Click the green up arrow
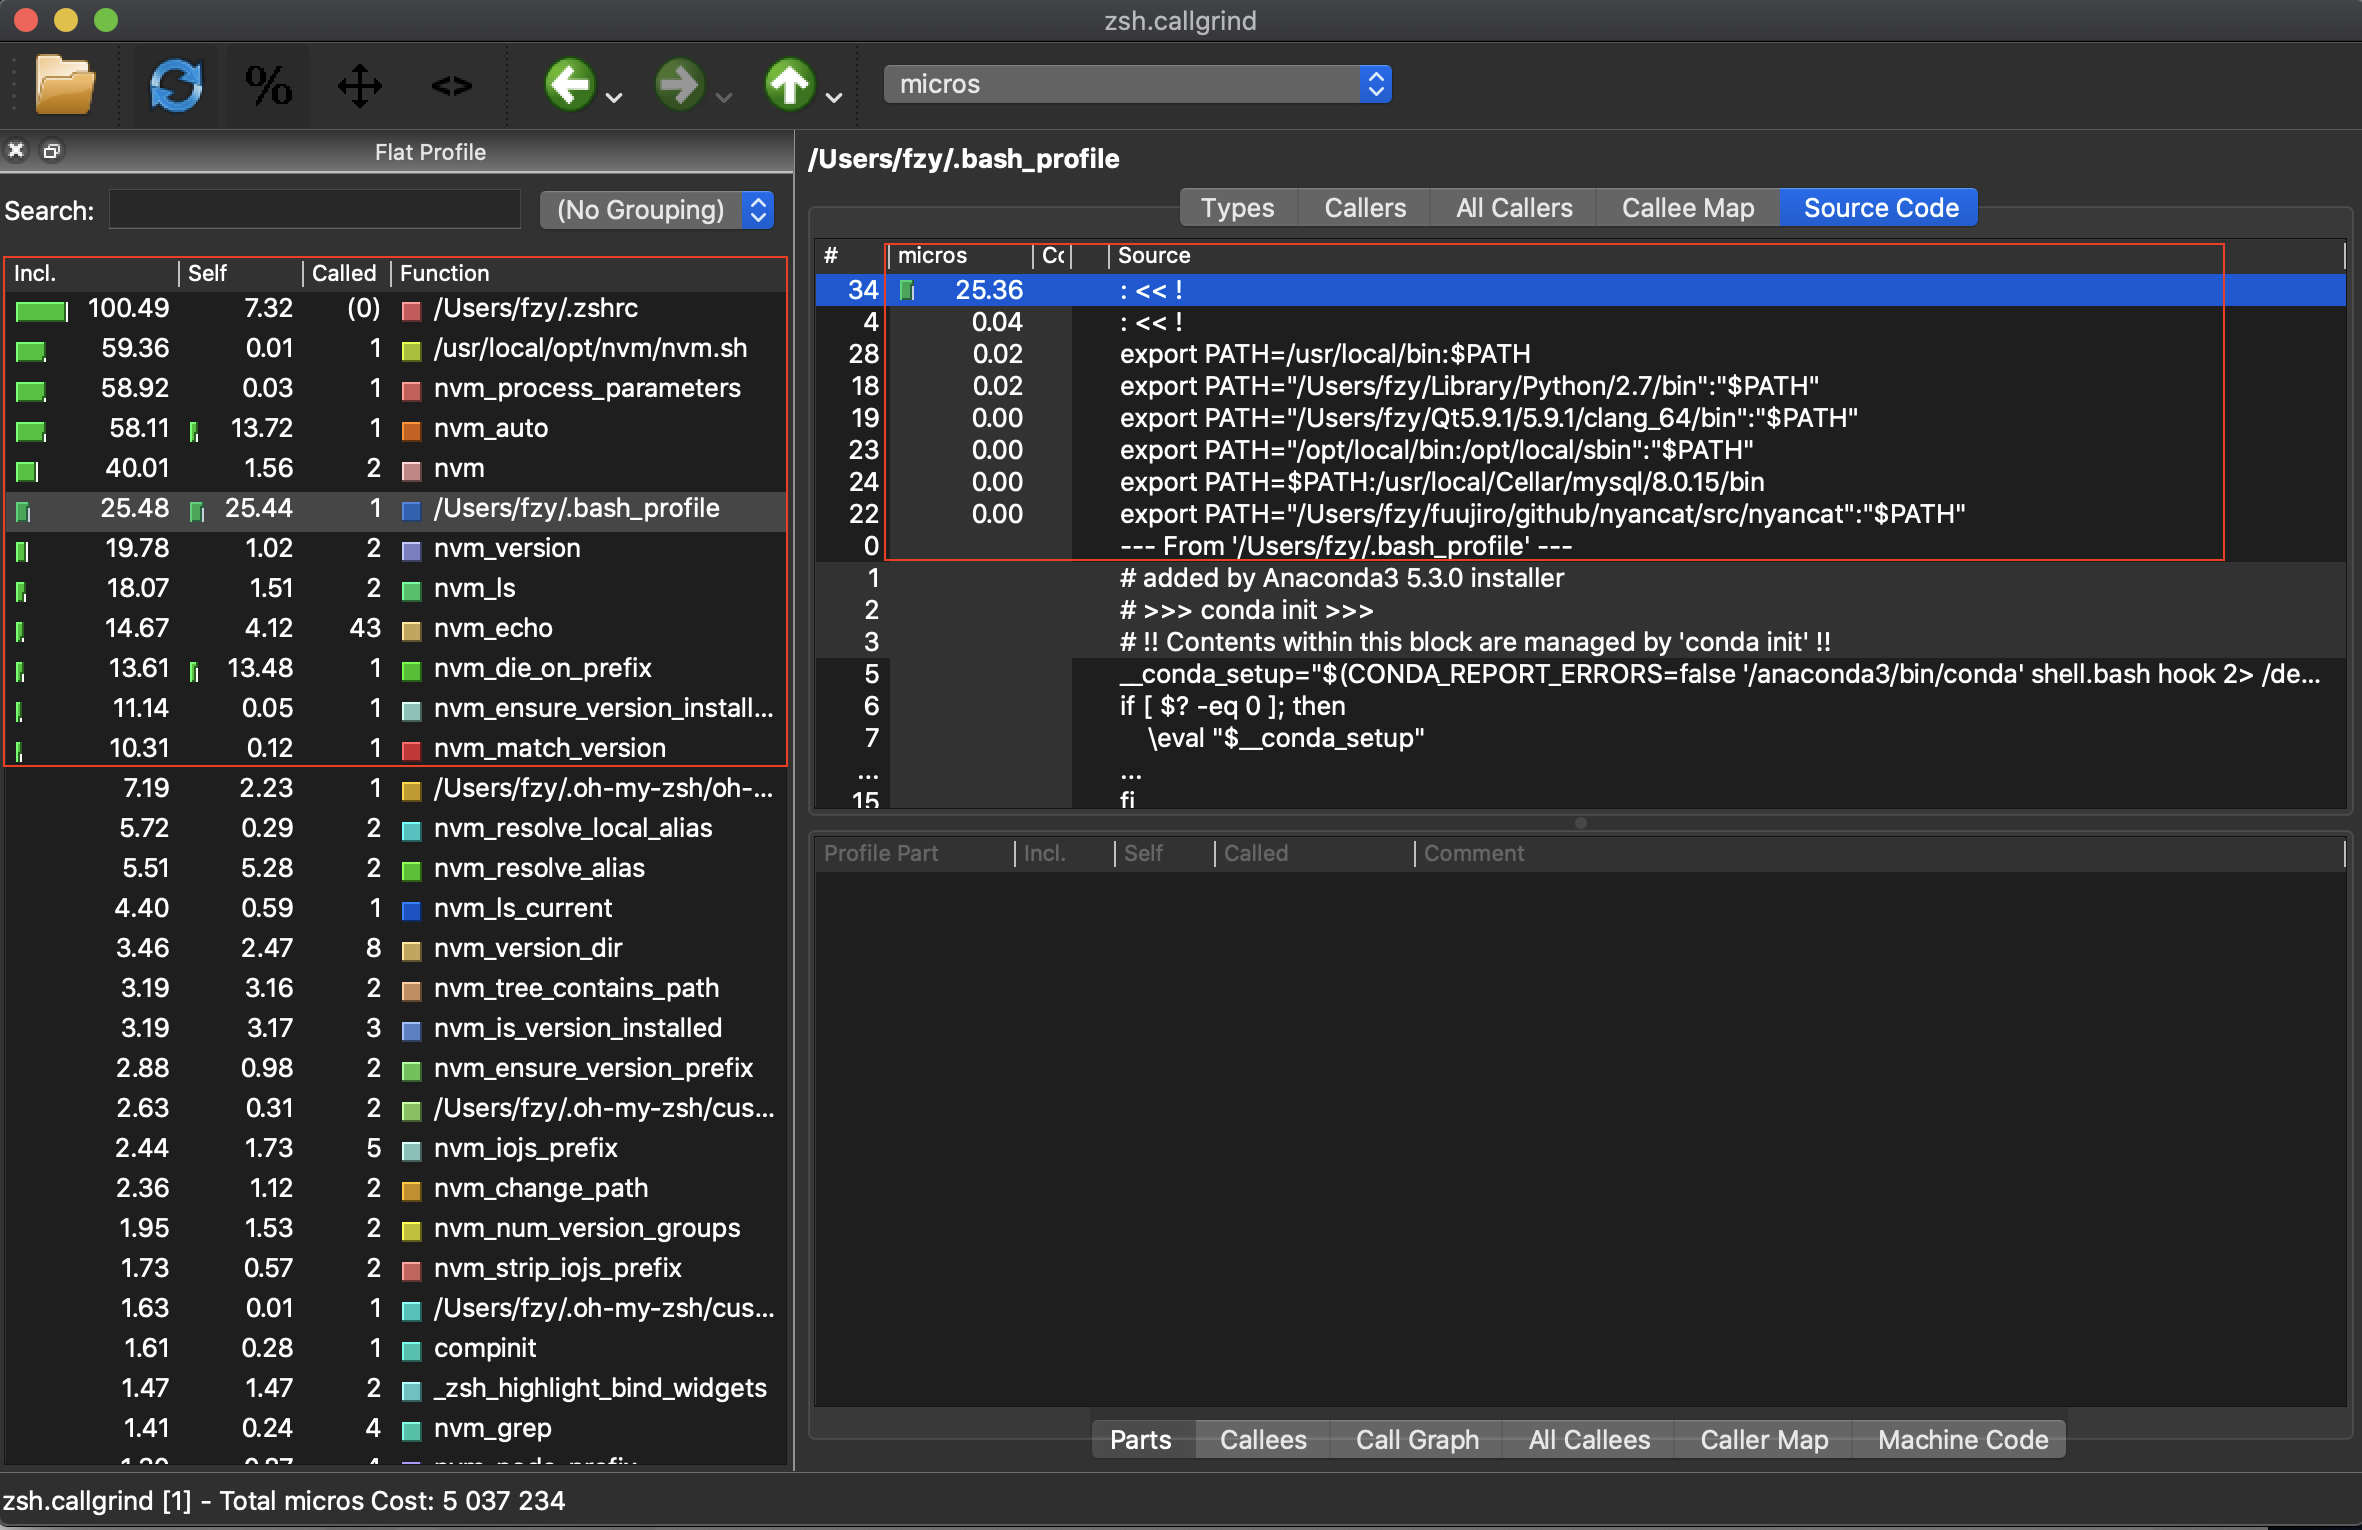The height and width of the screenshot is (1530, 2362). 790,84
